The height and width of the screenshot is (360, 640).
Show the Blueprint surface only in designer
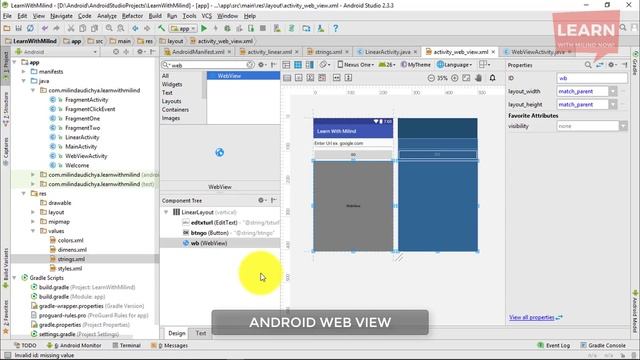click(x=298, y=65)
